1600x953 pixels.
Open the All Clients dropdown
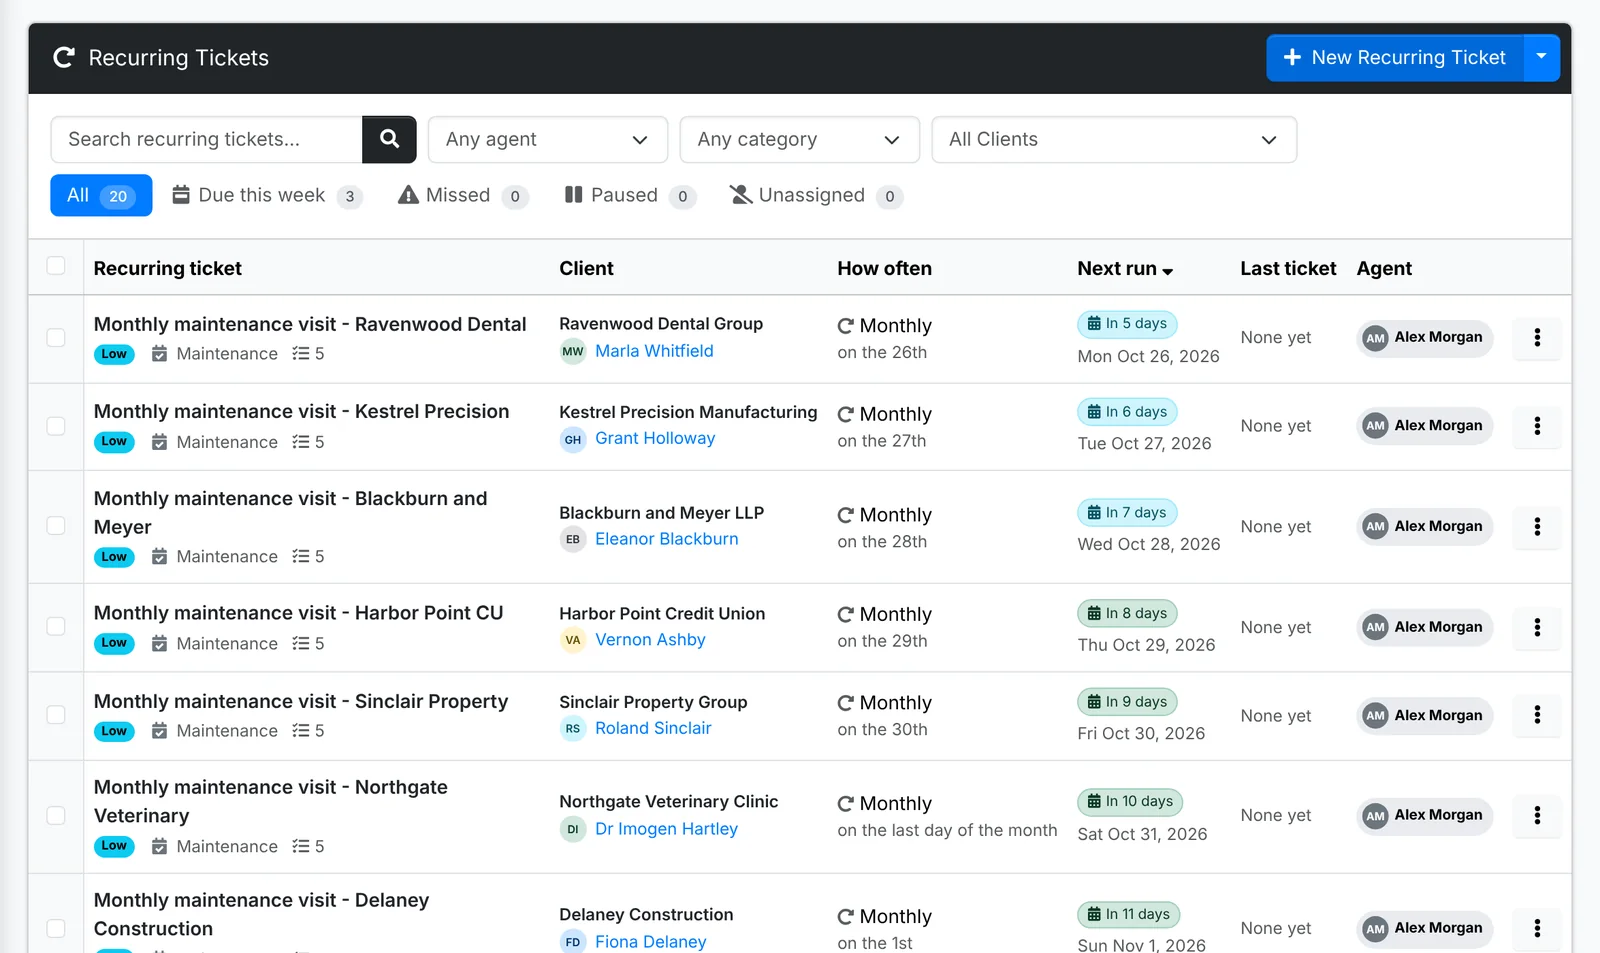1114,139
